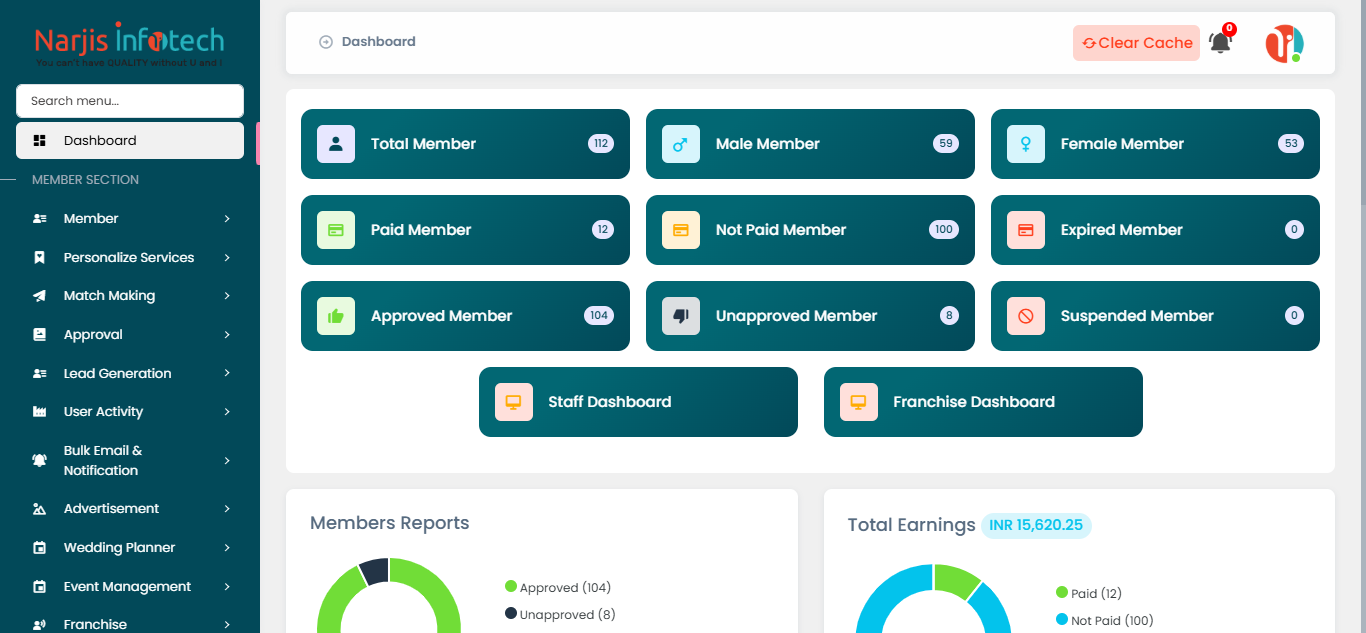Expand the Advertisement chevron
Image resolution: width=1366 pixels, height=633 pixels.
click(227, 509)
